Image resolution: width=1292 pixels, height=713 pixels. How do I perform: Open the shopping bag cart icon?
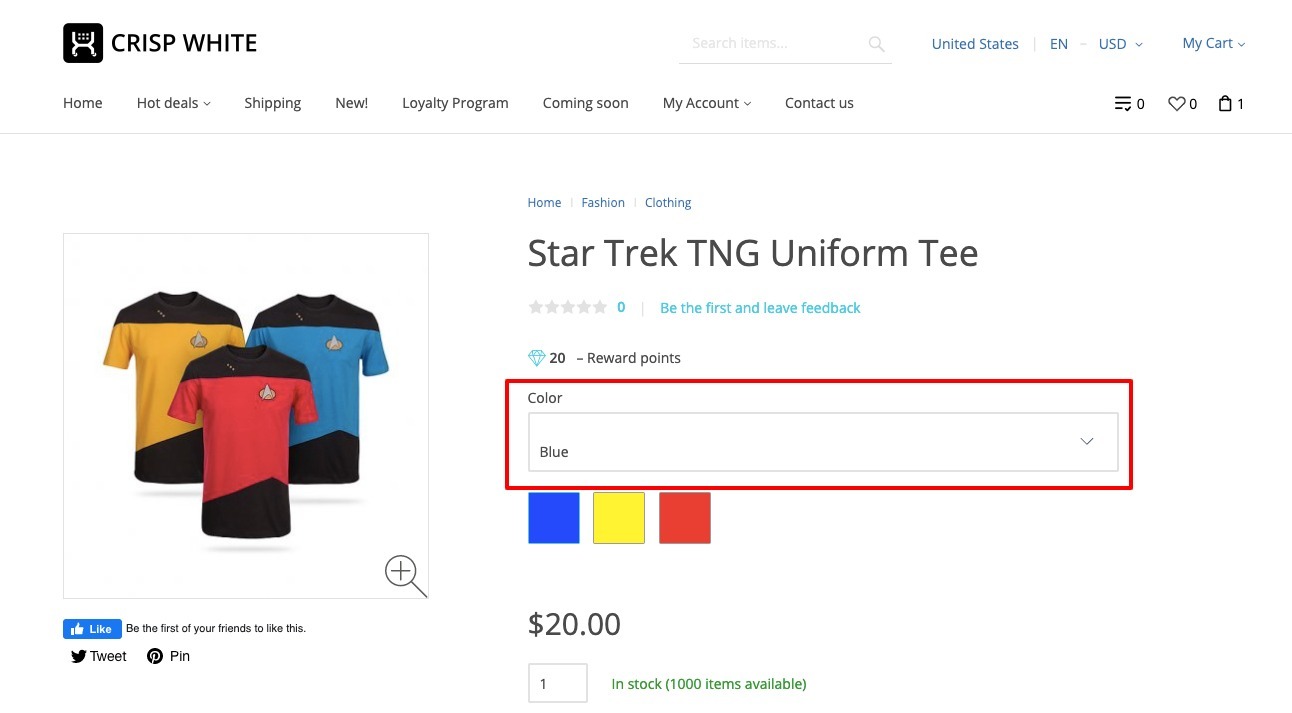1225,103
